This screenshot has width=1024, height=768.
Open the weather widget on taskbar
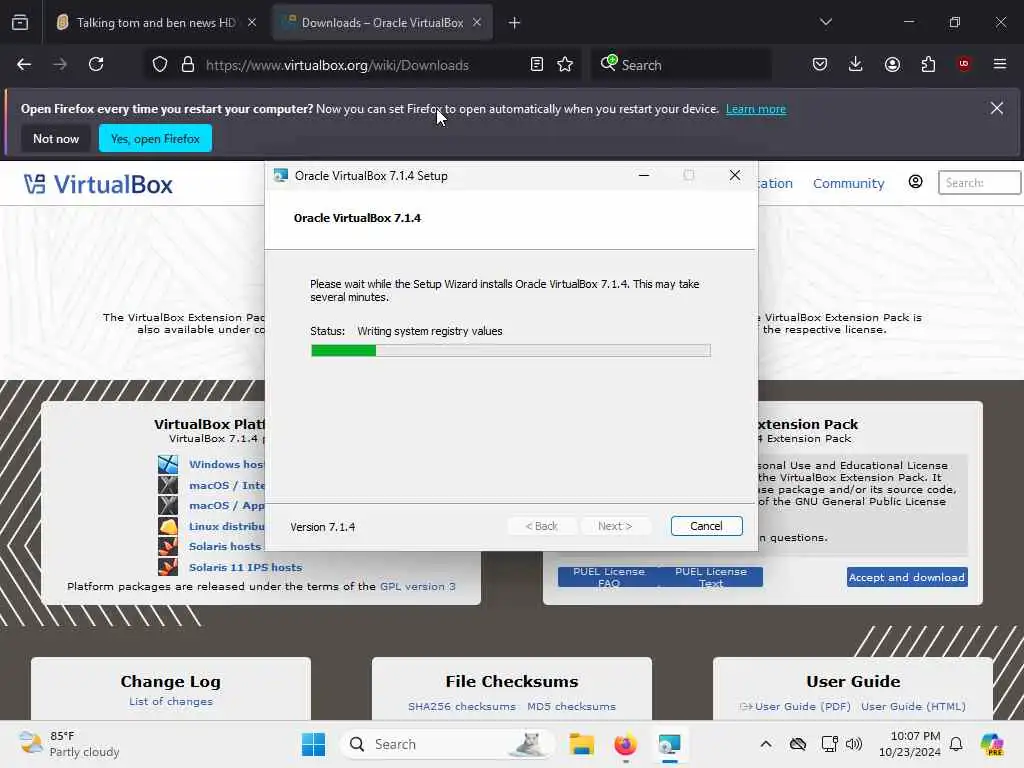69,744
